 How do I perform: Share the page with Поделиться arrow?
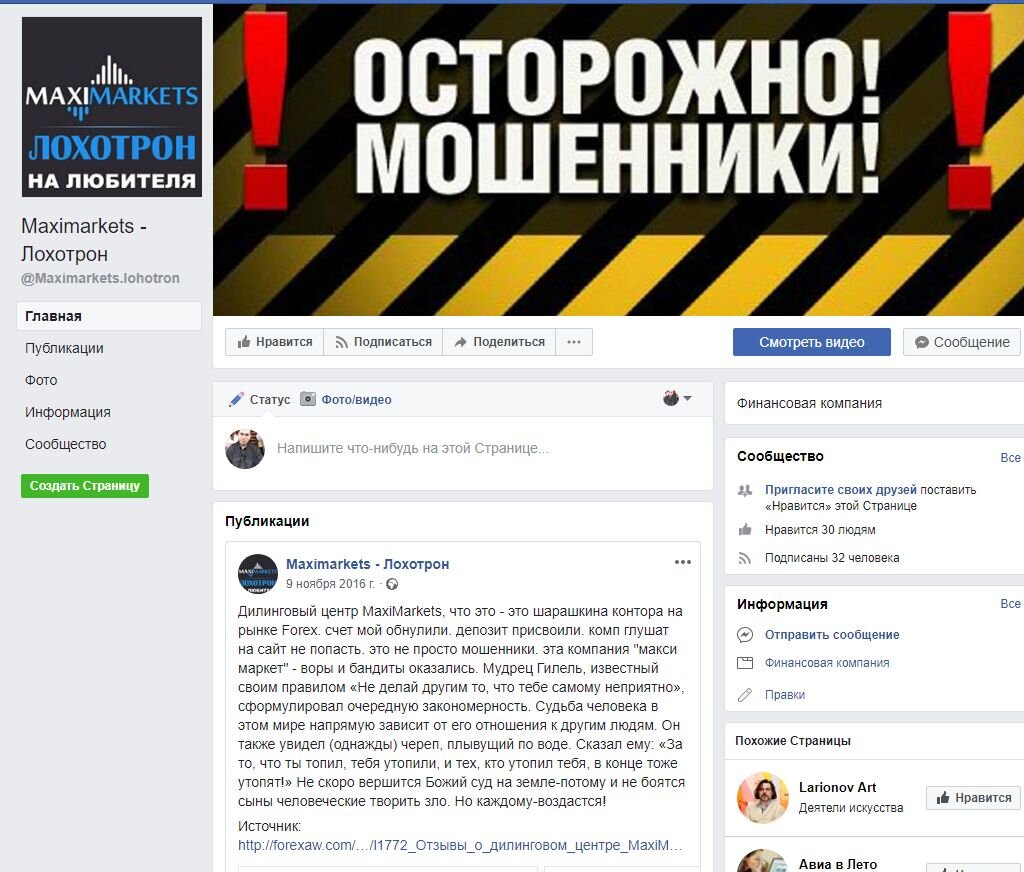click(499, 342)
